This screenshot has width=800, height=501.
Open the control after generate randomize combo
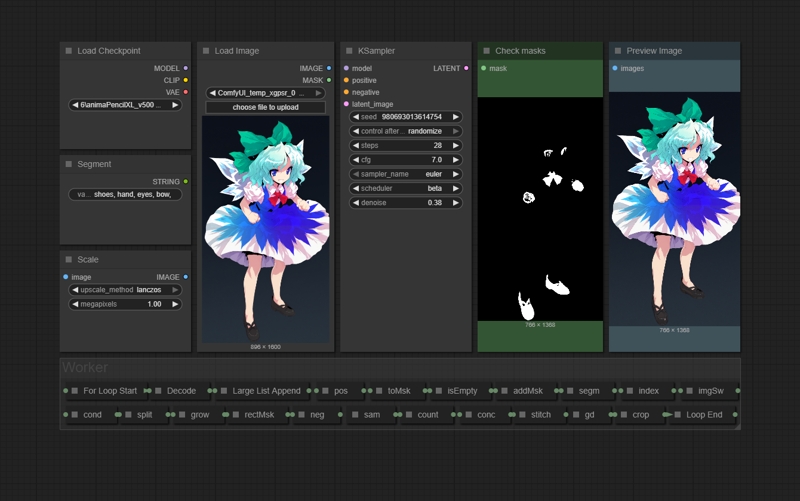tap(406, 131)
